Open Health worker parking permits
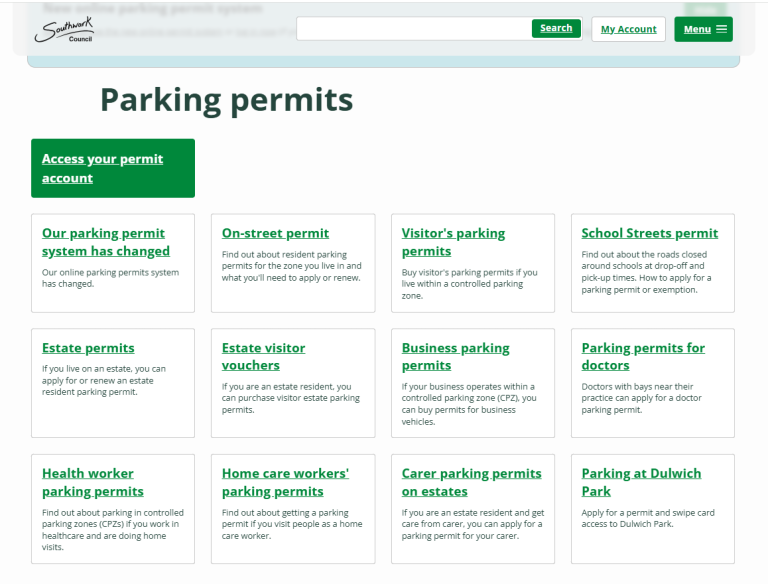 (92, 482)
